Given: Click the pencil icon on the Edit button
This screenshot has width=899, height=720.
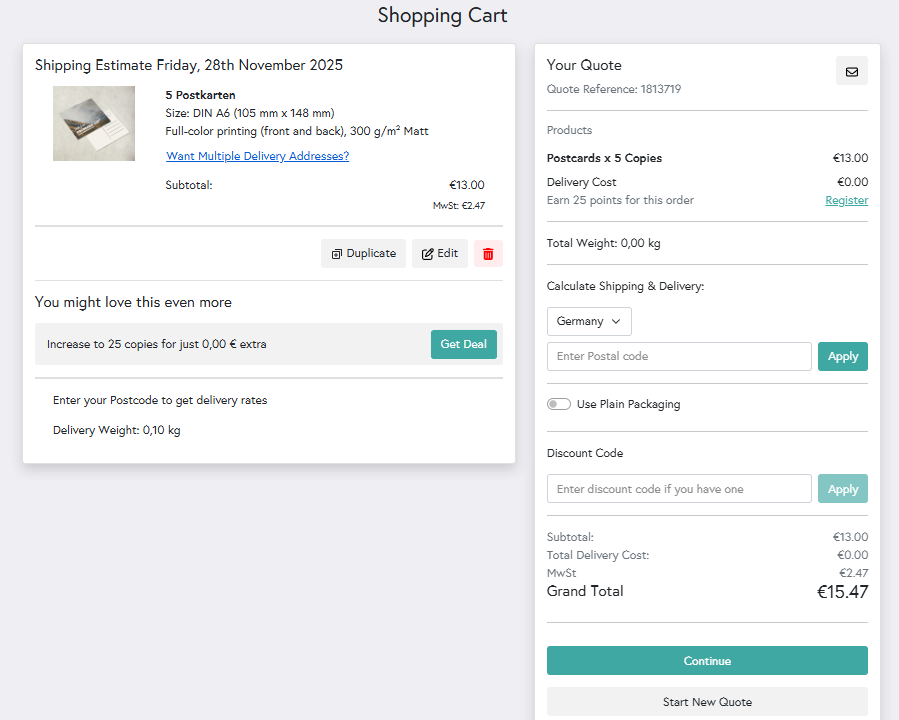Looking at the screenshot, I should click(426, 253).
